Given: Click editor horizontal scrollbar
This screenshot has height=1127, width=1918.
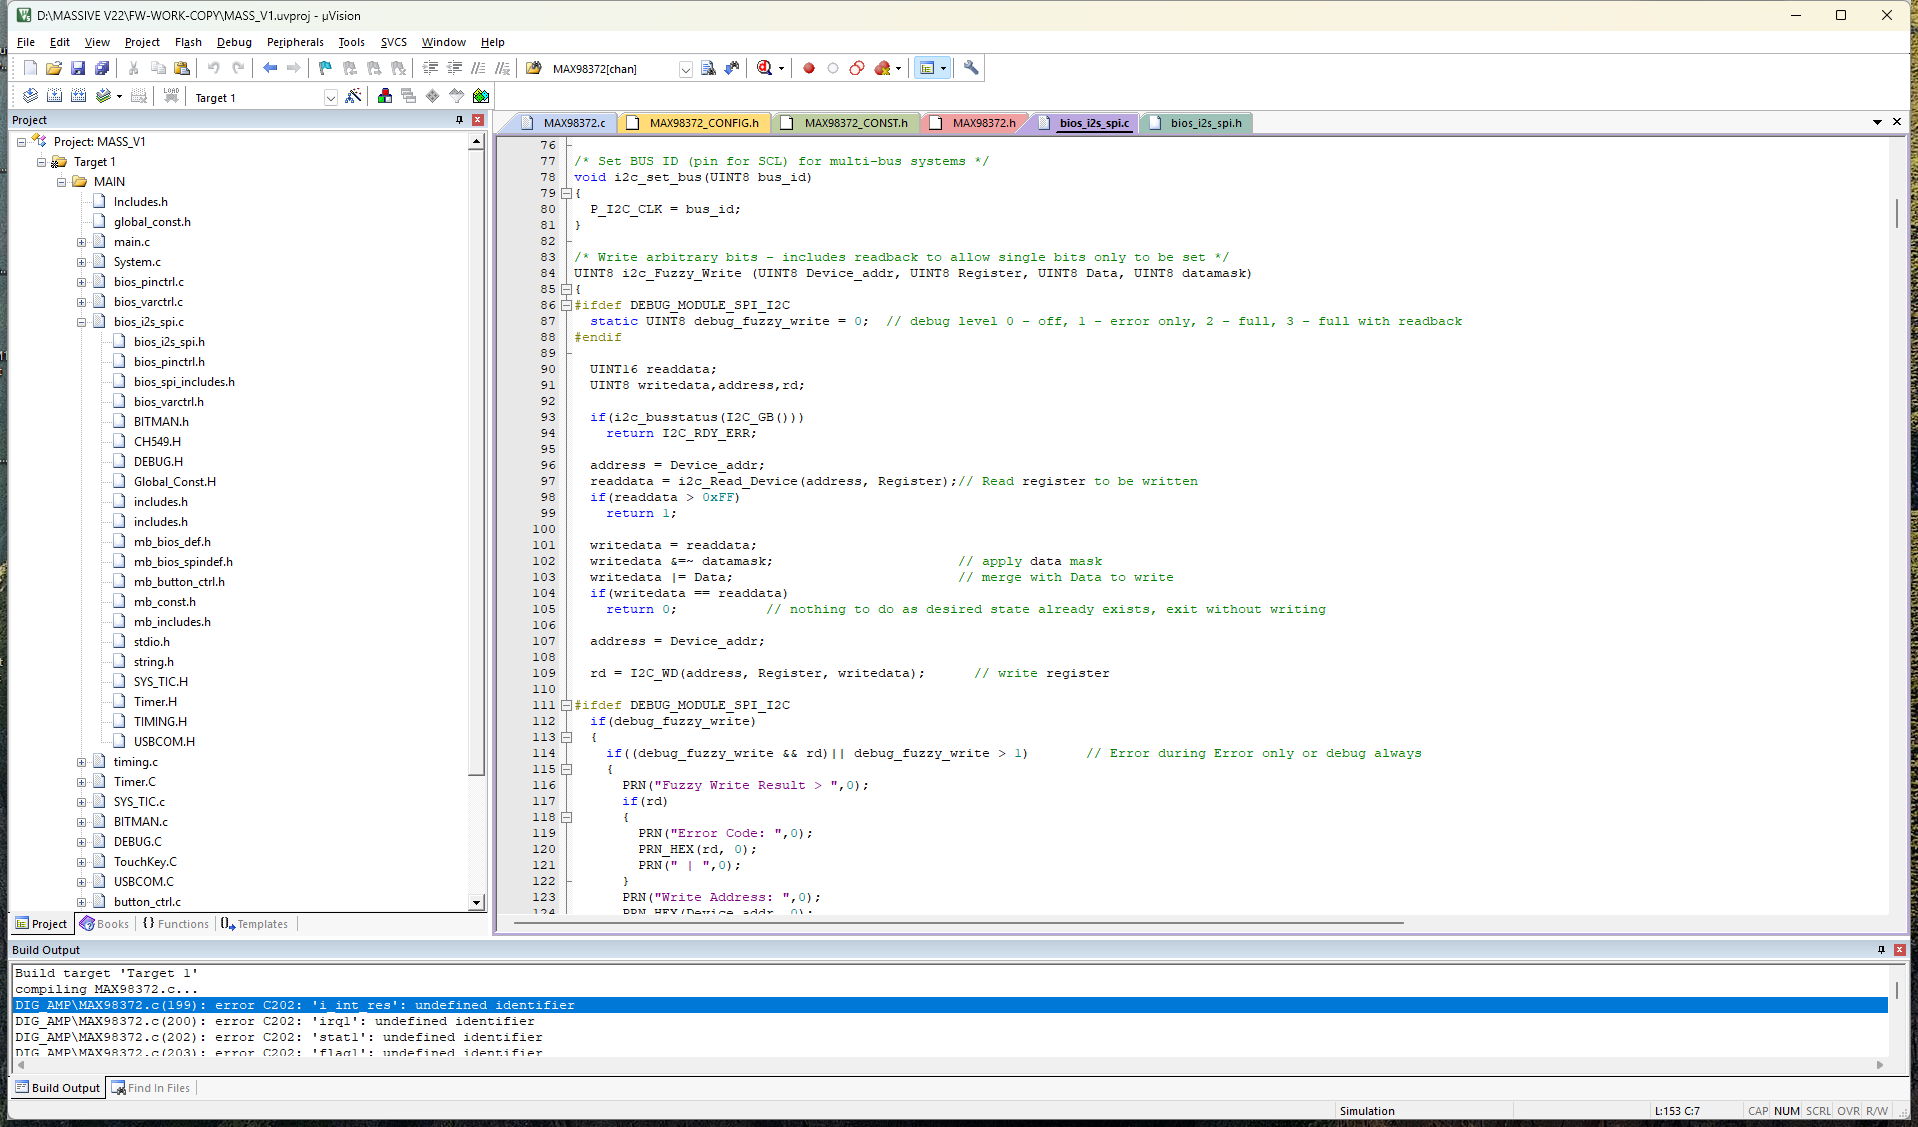Looking at the screenshot, I should pos(958,923).
